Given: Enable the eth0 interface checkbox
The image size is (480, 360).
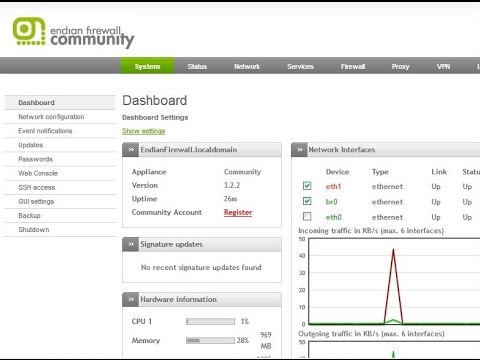Looking at the screenshot, I should (307, 216).
